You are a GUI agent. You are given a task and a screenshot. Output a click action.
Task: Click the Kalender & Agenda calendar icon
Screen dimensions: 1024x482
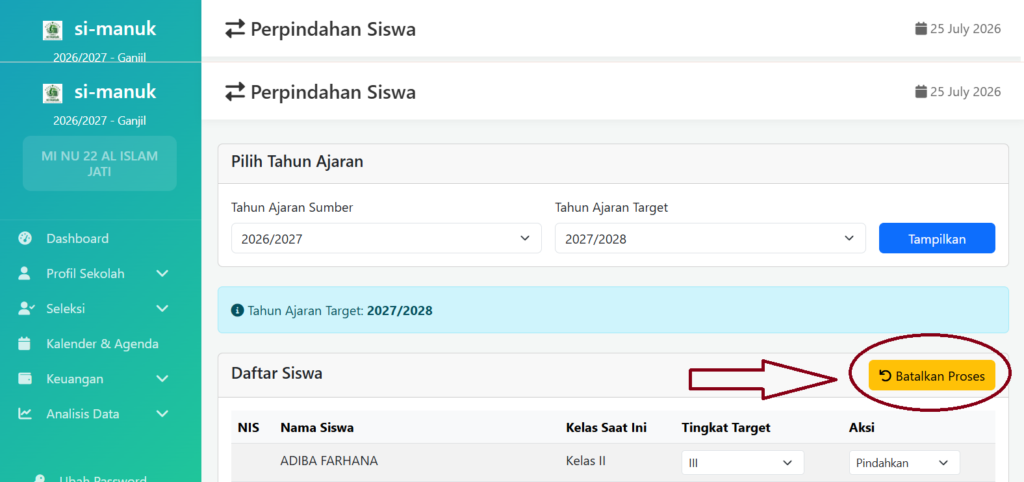(x=25, y=344)
